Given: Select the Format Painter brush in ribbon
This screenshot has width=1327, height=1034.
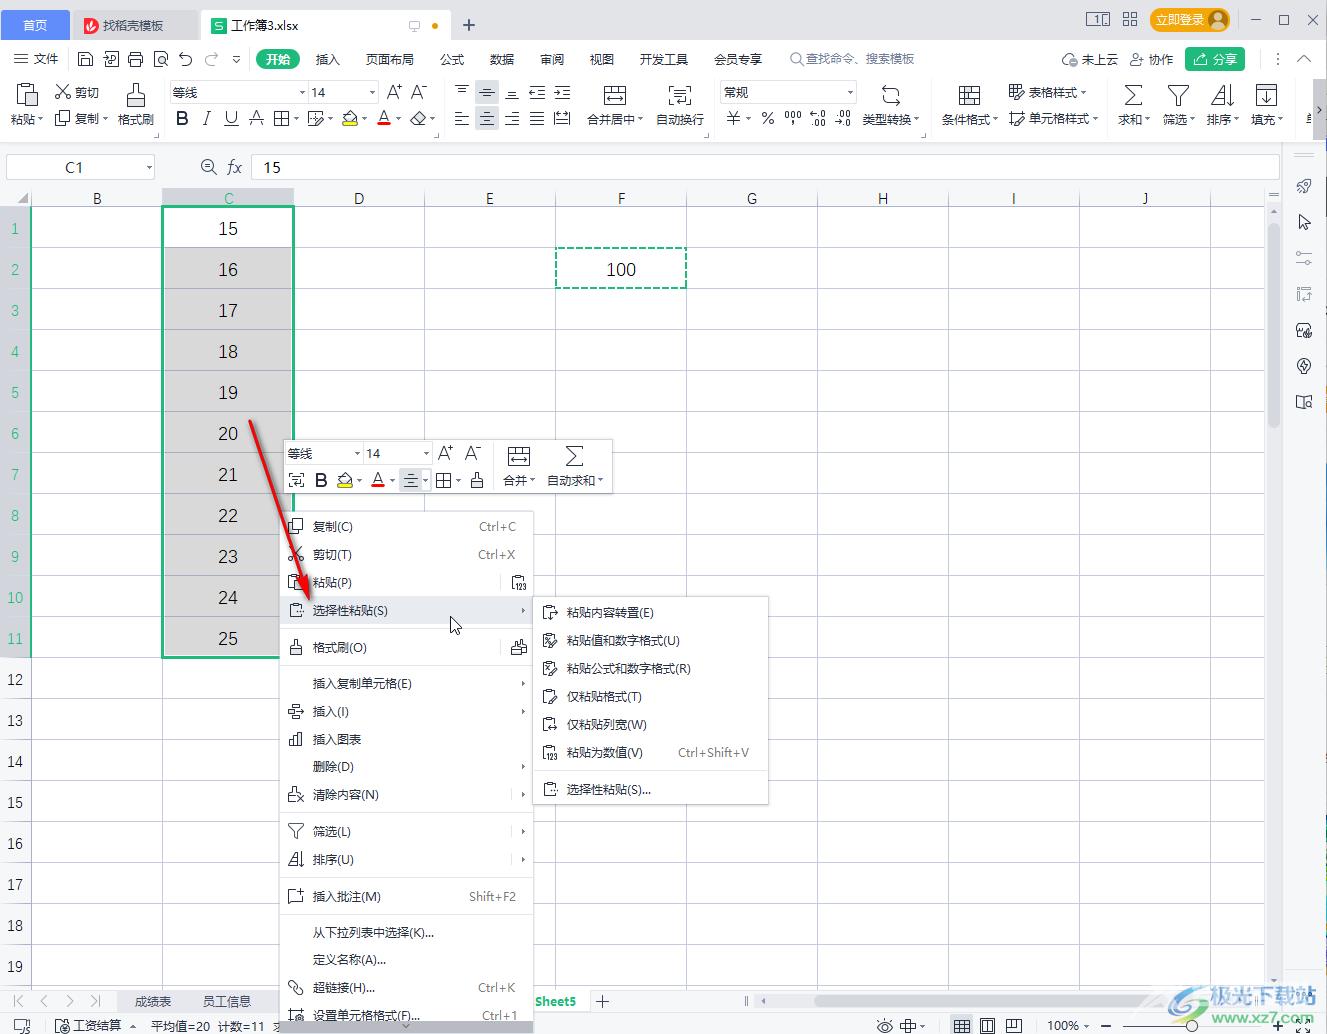Looking at the screenshot, I should coord(135,95).
